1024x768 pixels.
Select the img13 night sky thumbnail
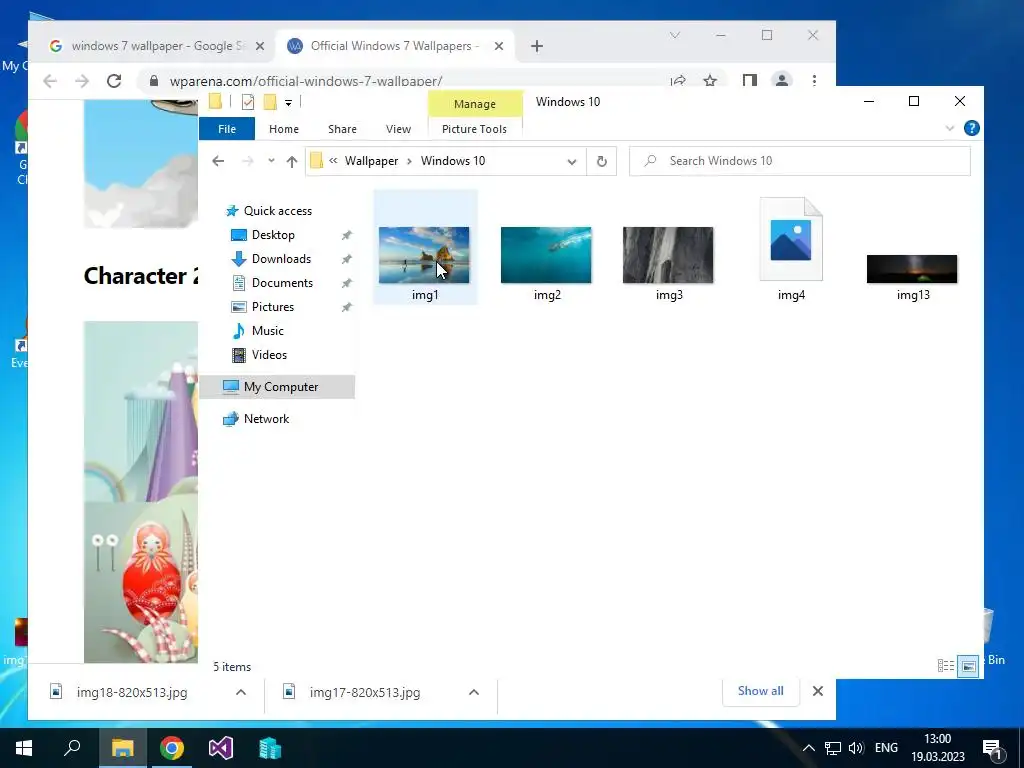(x=912, y=269)
